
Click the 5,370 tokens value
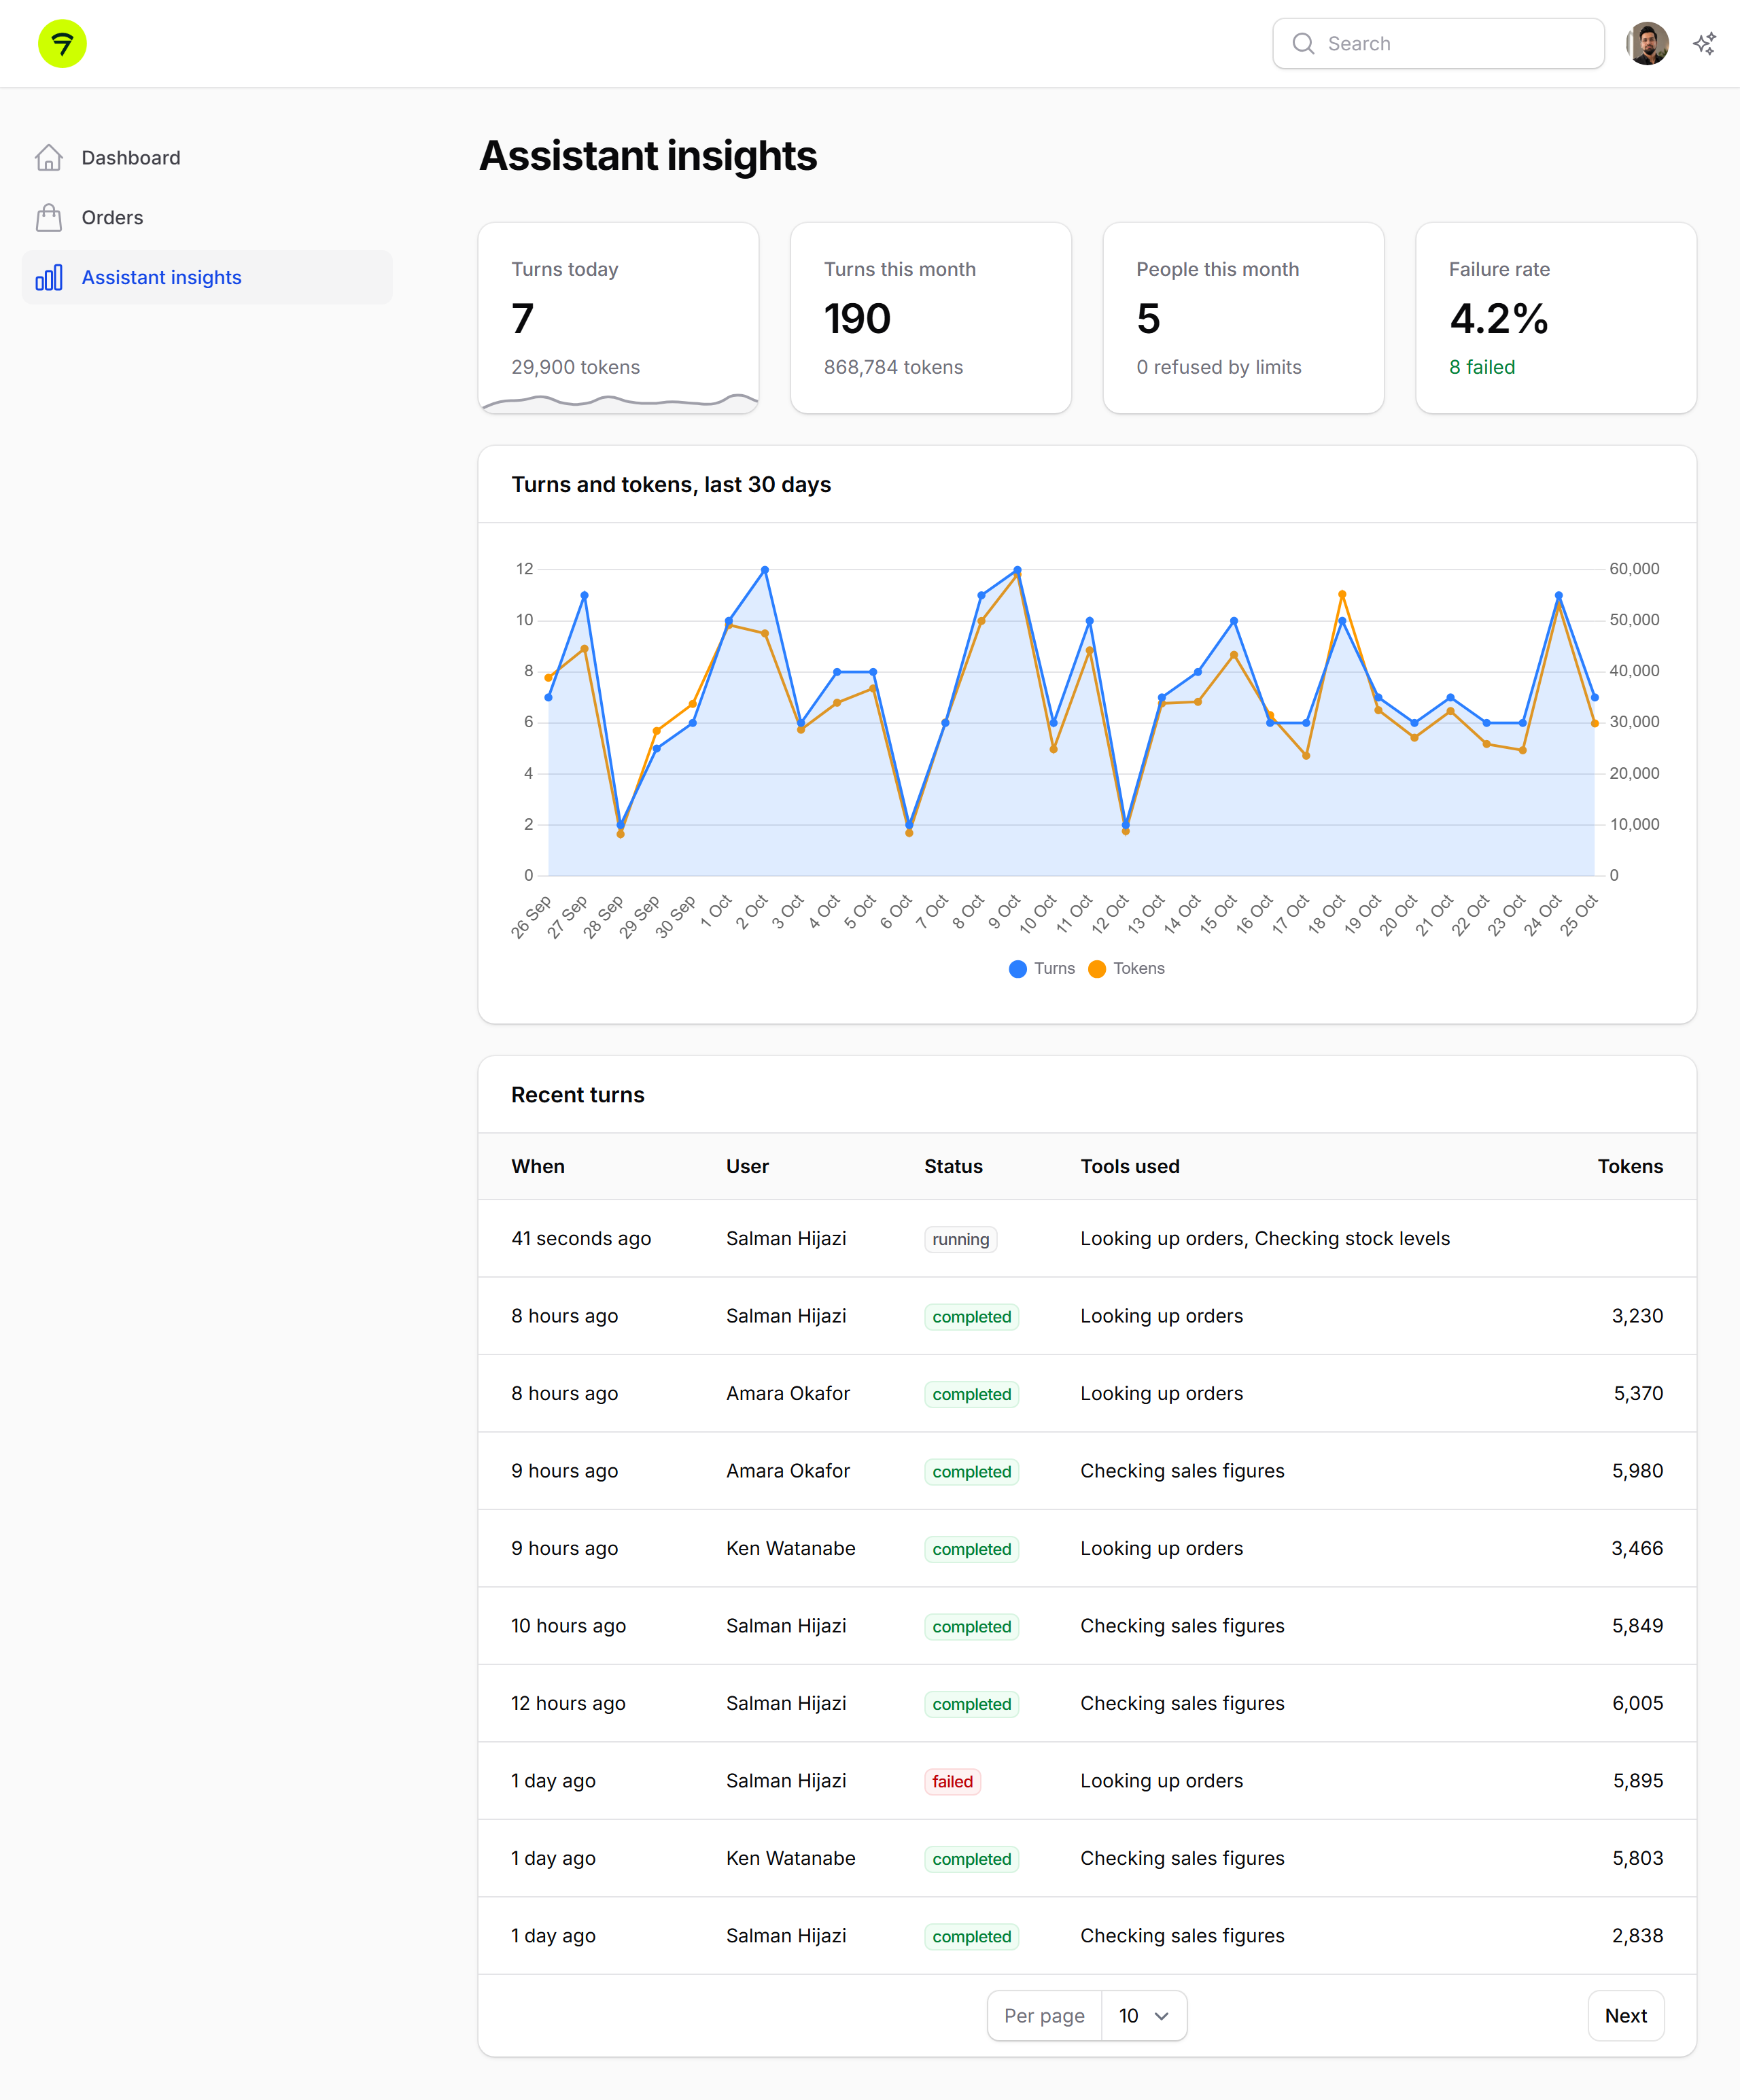point(1638,1394)
